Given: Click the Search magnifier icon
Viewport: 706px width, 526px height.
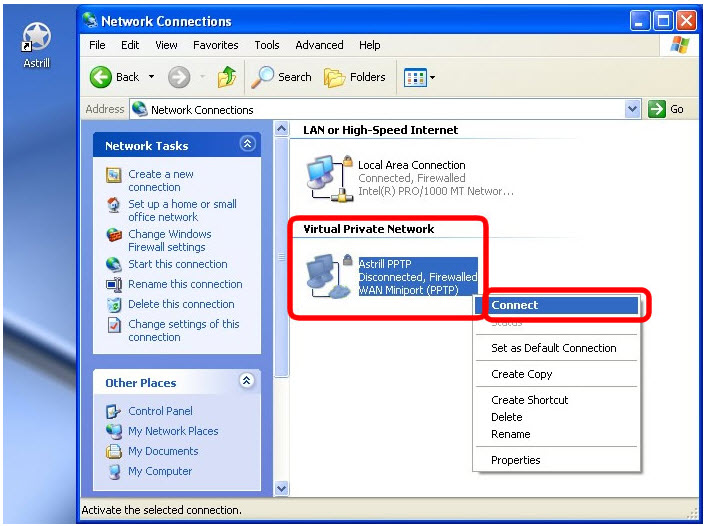Looking at the screenshot, I should (262, 77).
